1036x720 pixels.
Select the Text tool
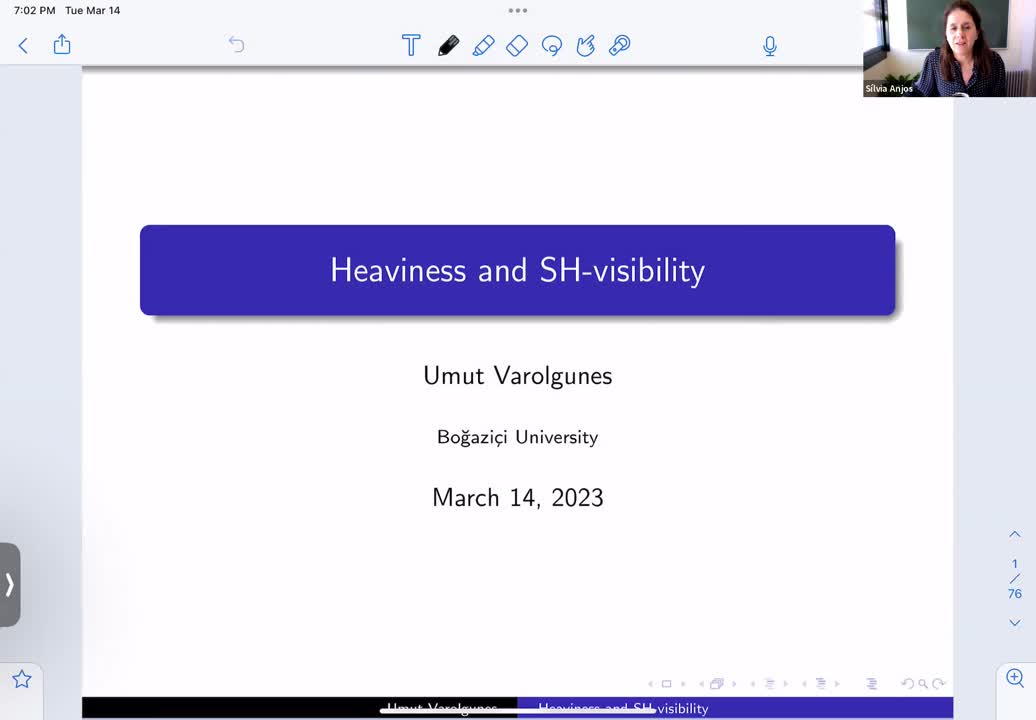click(x=410, y=45)
